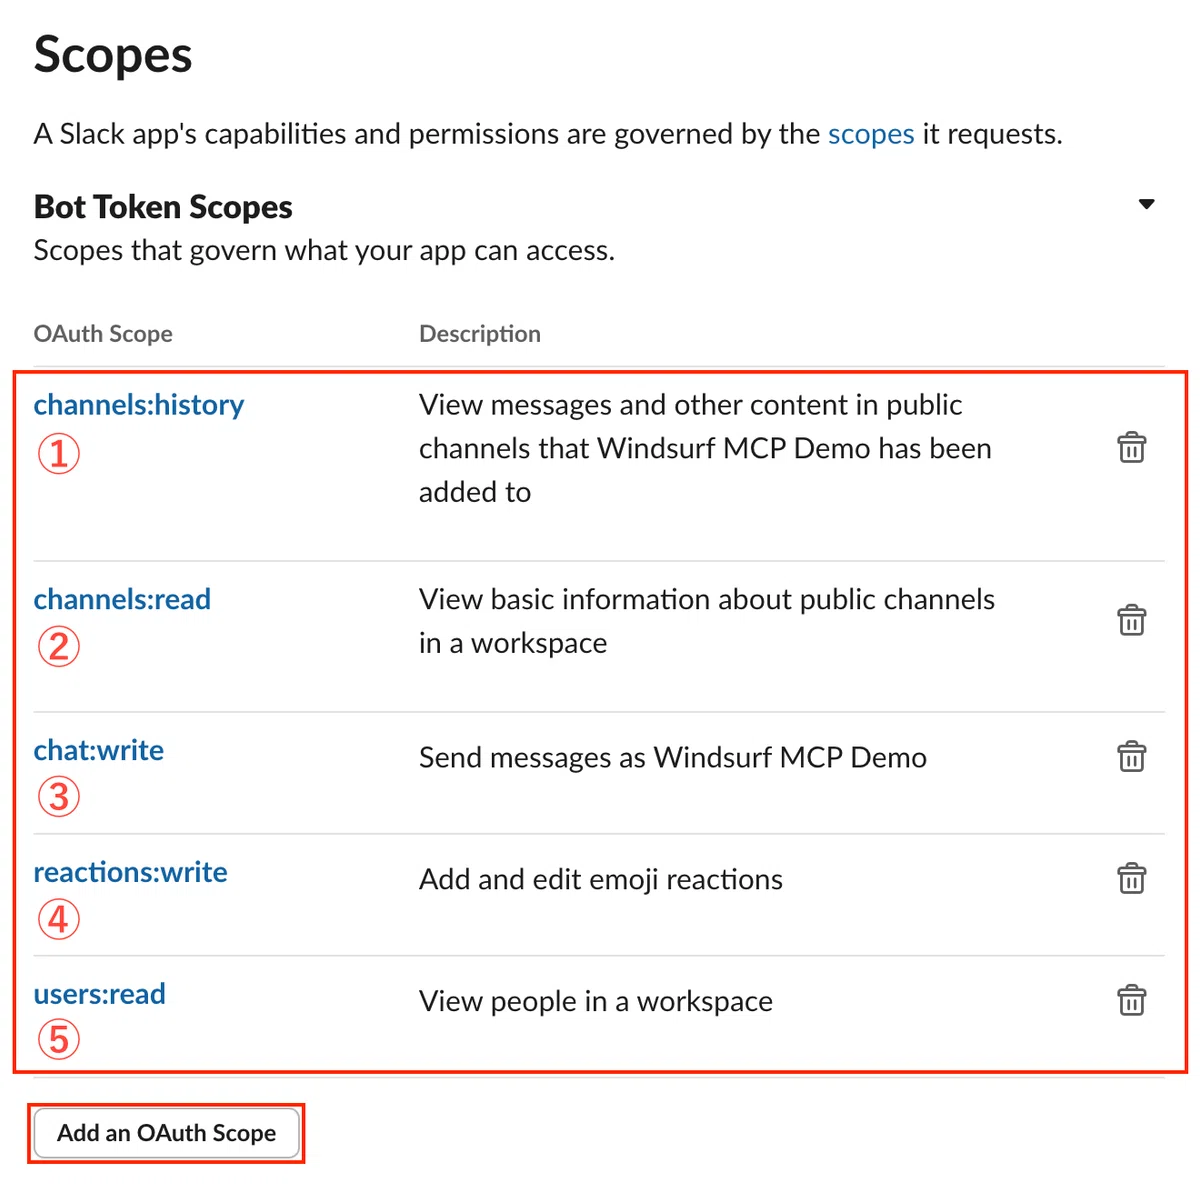Click the 'View basic information about public channels' description
The image size is (1200, 1193).
707,621
